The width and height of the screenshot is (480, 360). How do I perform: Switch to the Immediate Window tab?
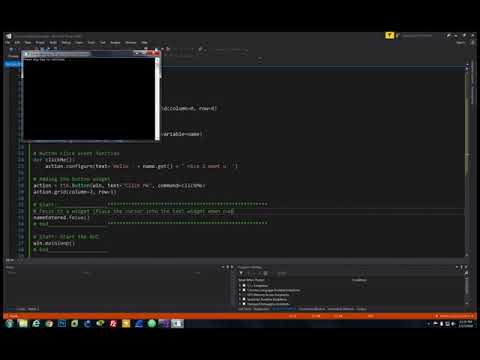tap(341, 309)
